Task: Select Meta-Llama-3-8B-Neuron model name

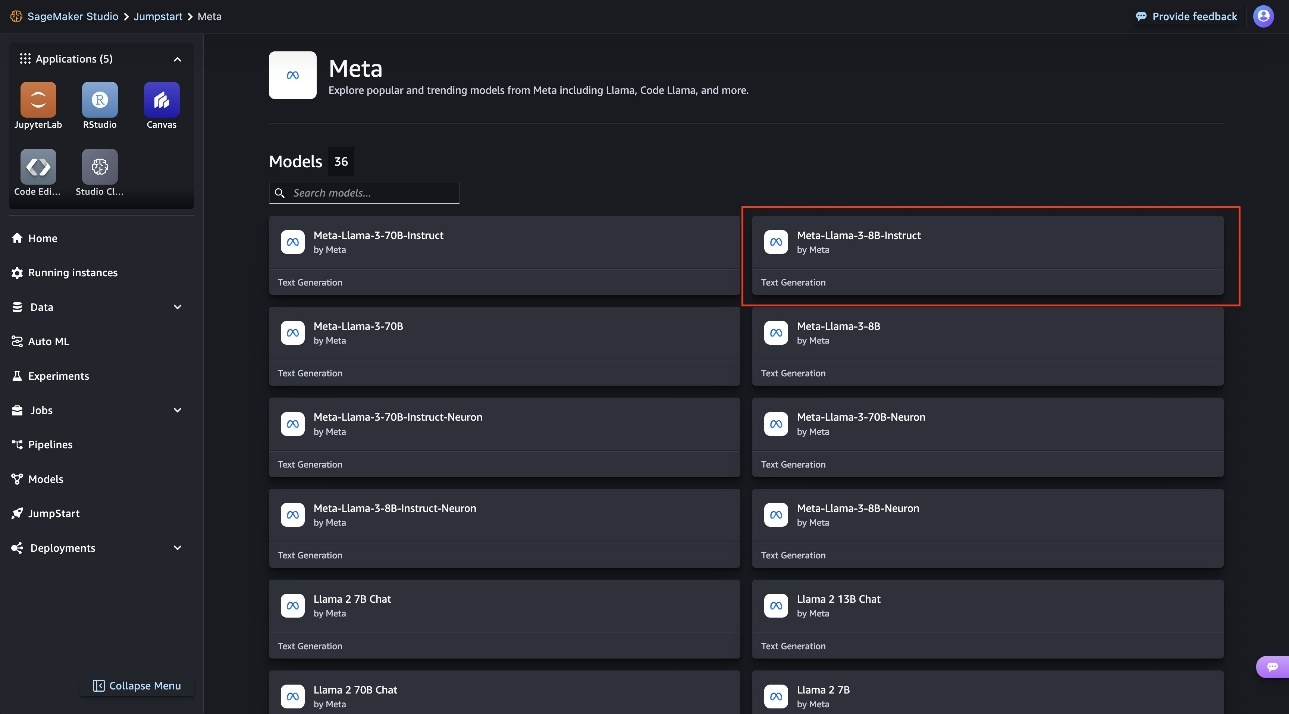Action: 858,508
